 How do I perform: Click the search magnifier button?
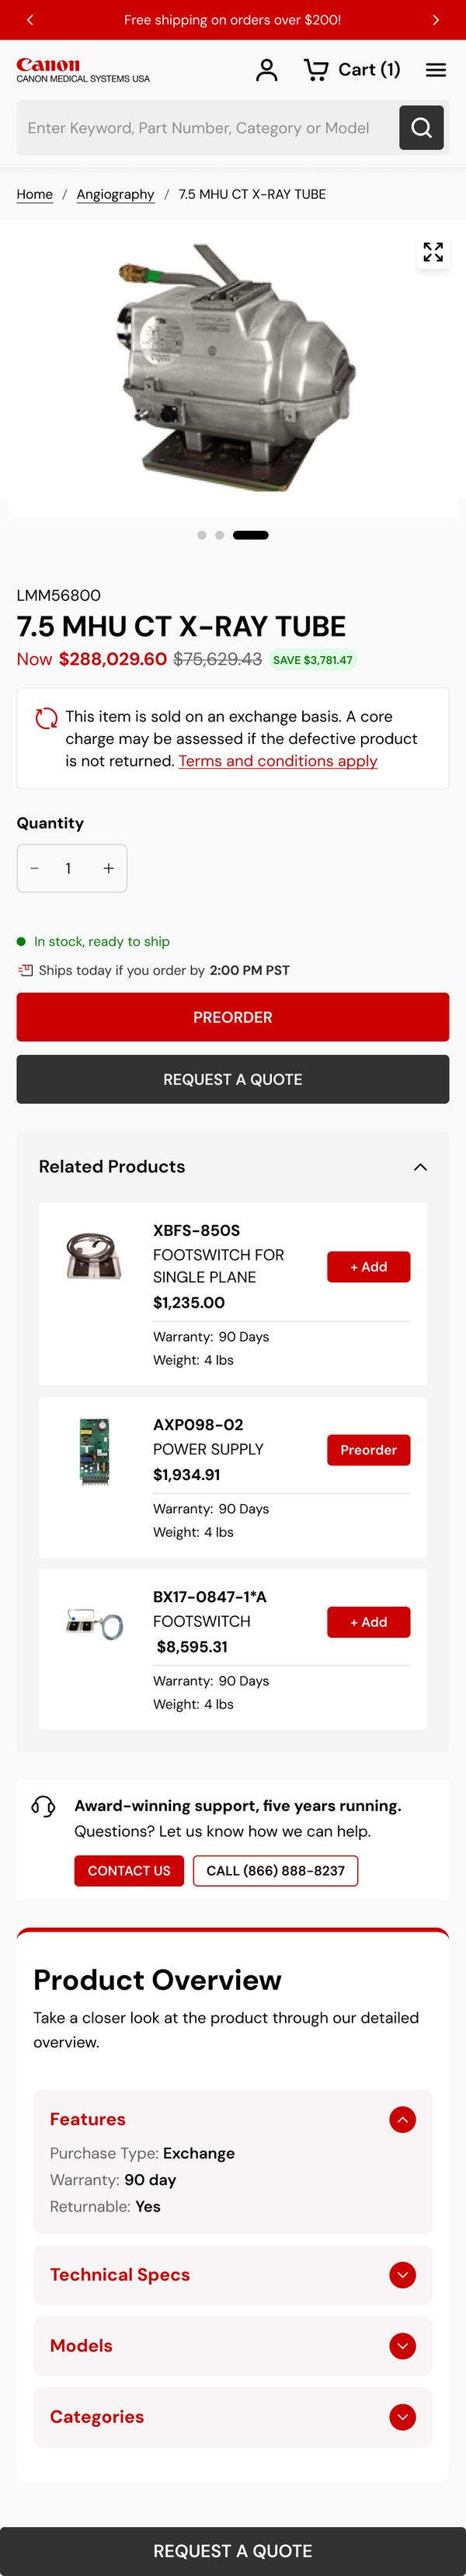421,128
